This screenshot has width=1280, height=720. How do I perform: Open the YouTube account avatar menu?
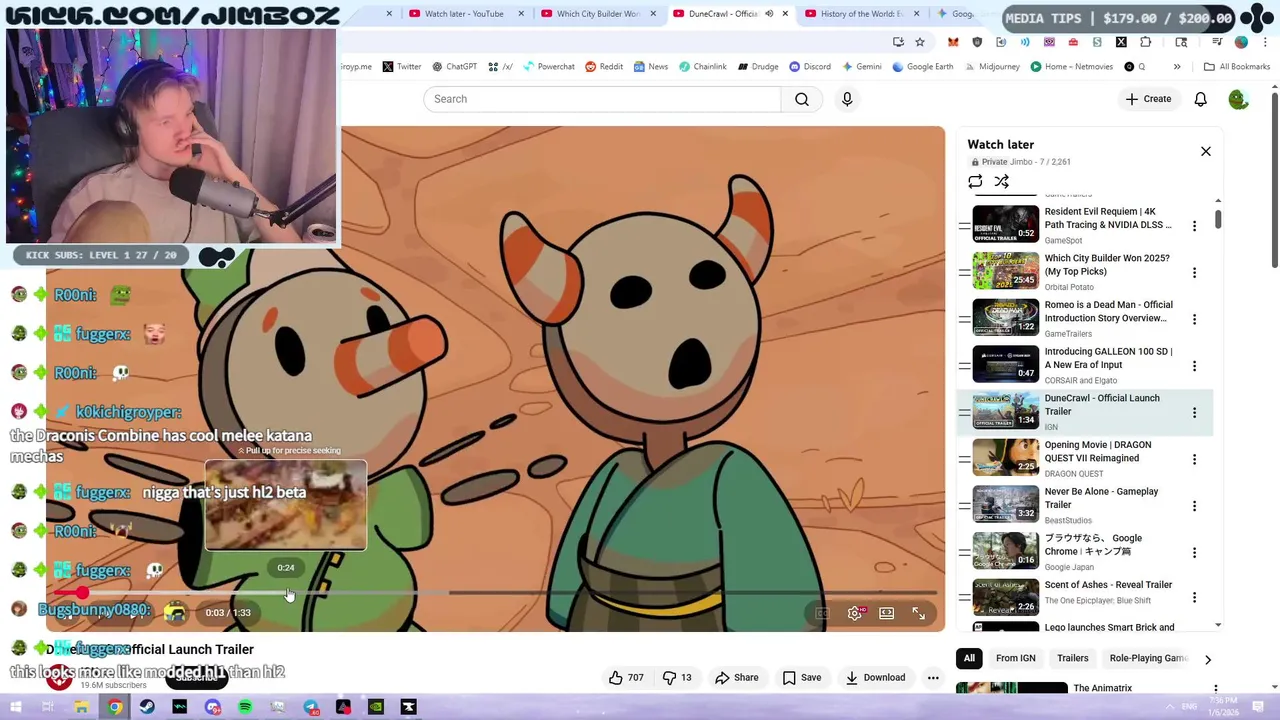tap(1238, 99)
